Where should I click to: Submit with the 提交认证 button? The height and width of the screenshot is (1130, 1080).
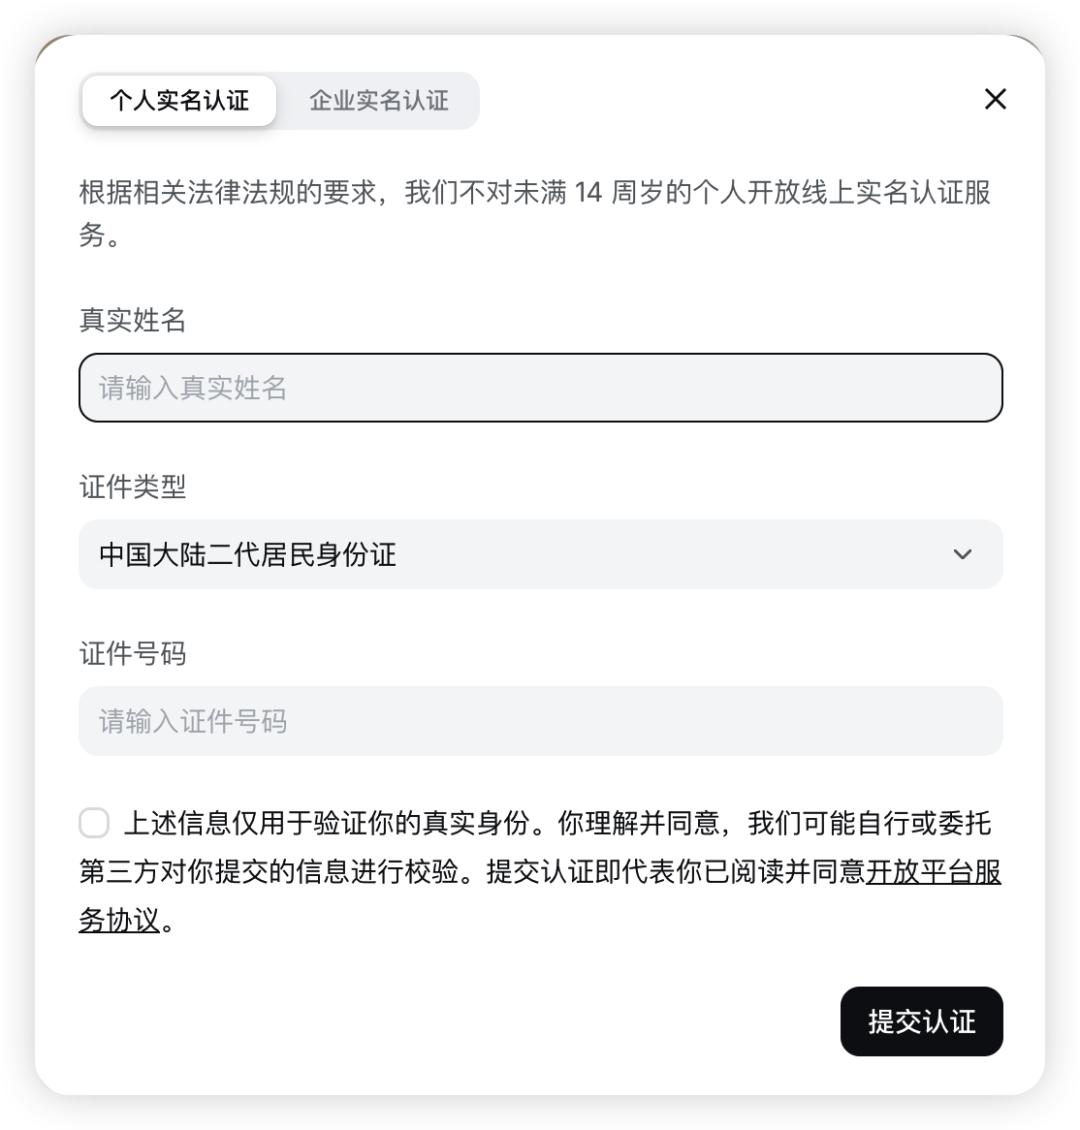point(921,1021)
